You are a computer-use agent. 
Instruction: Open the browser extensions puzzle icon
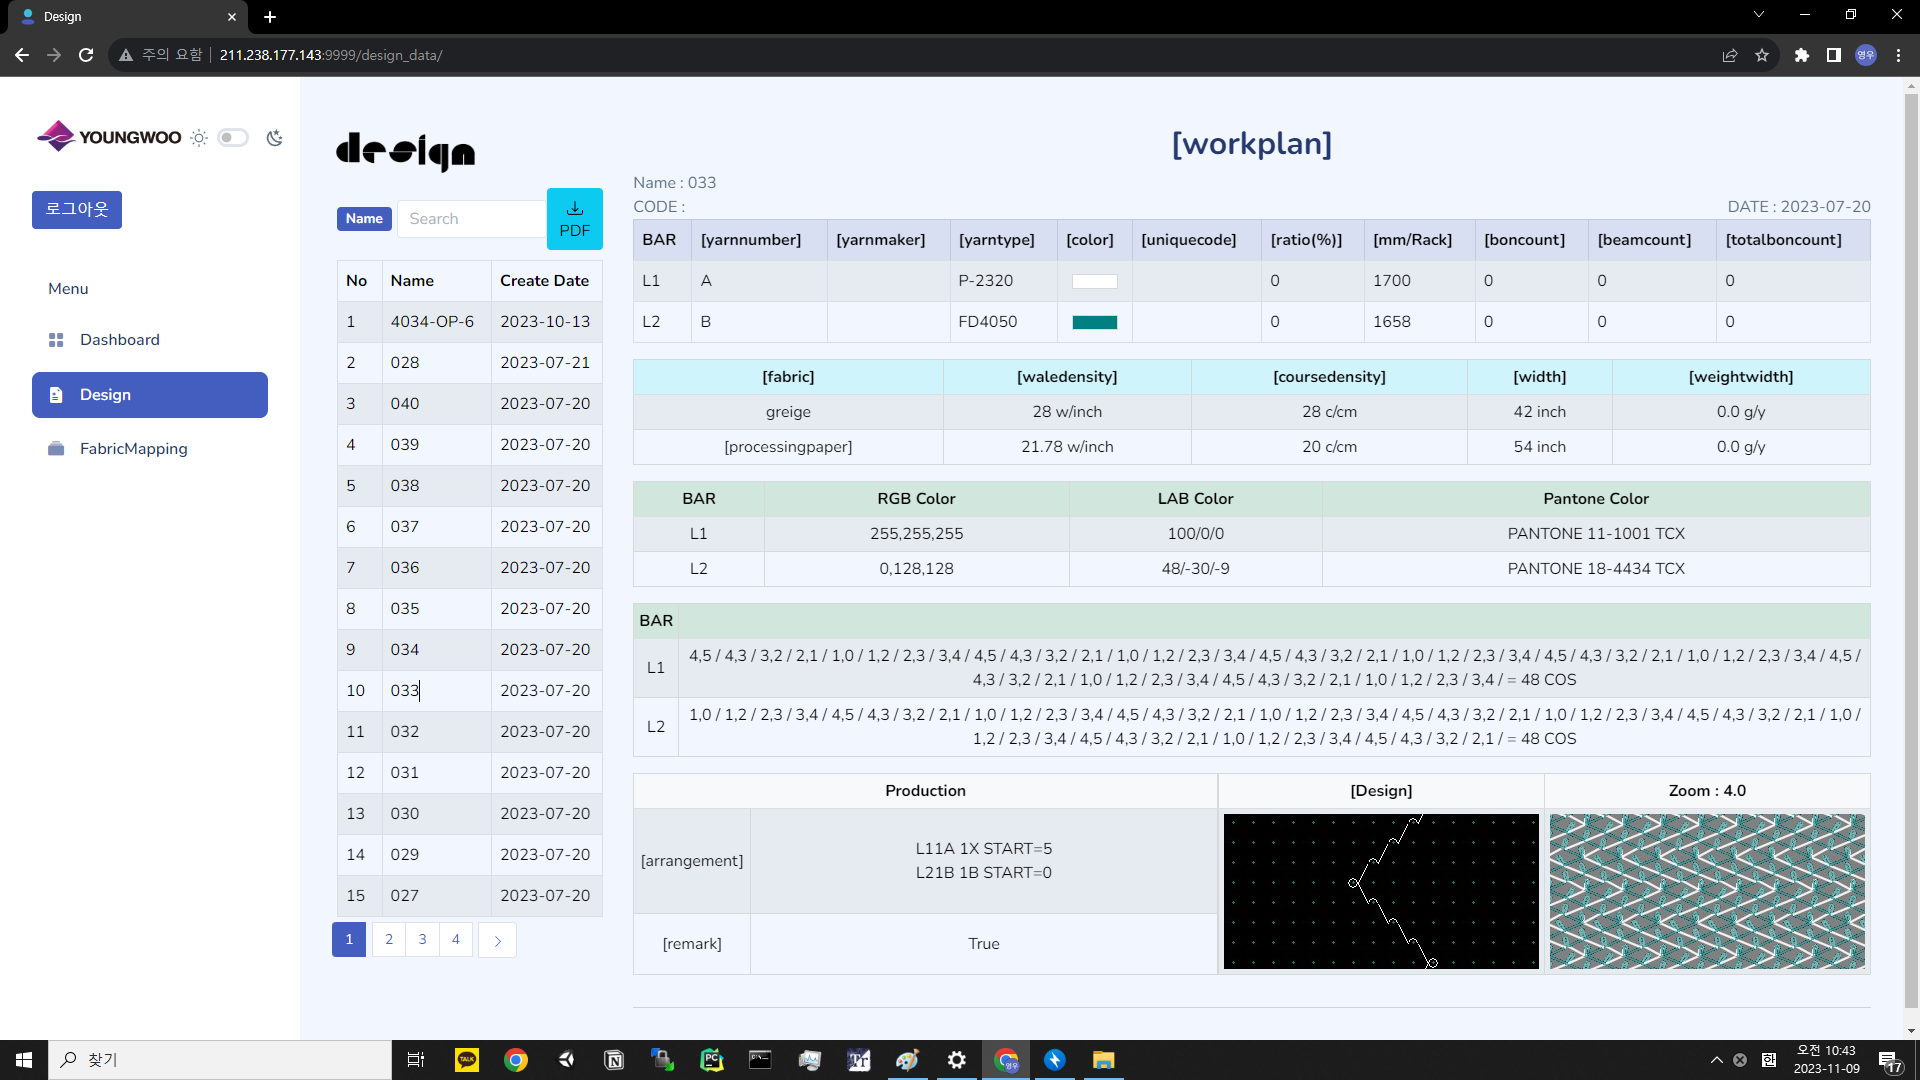(x=1802, y=55)
